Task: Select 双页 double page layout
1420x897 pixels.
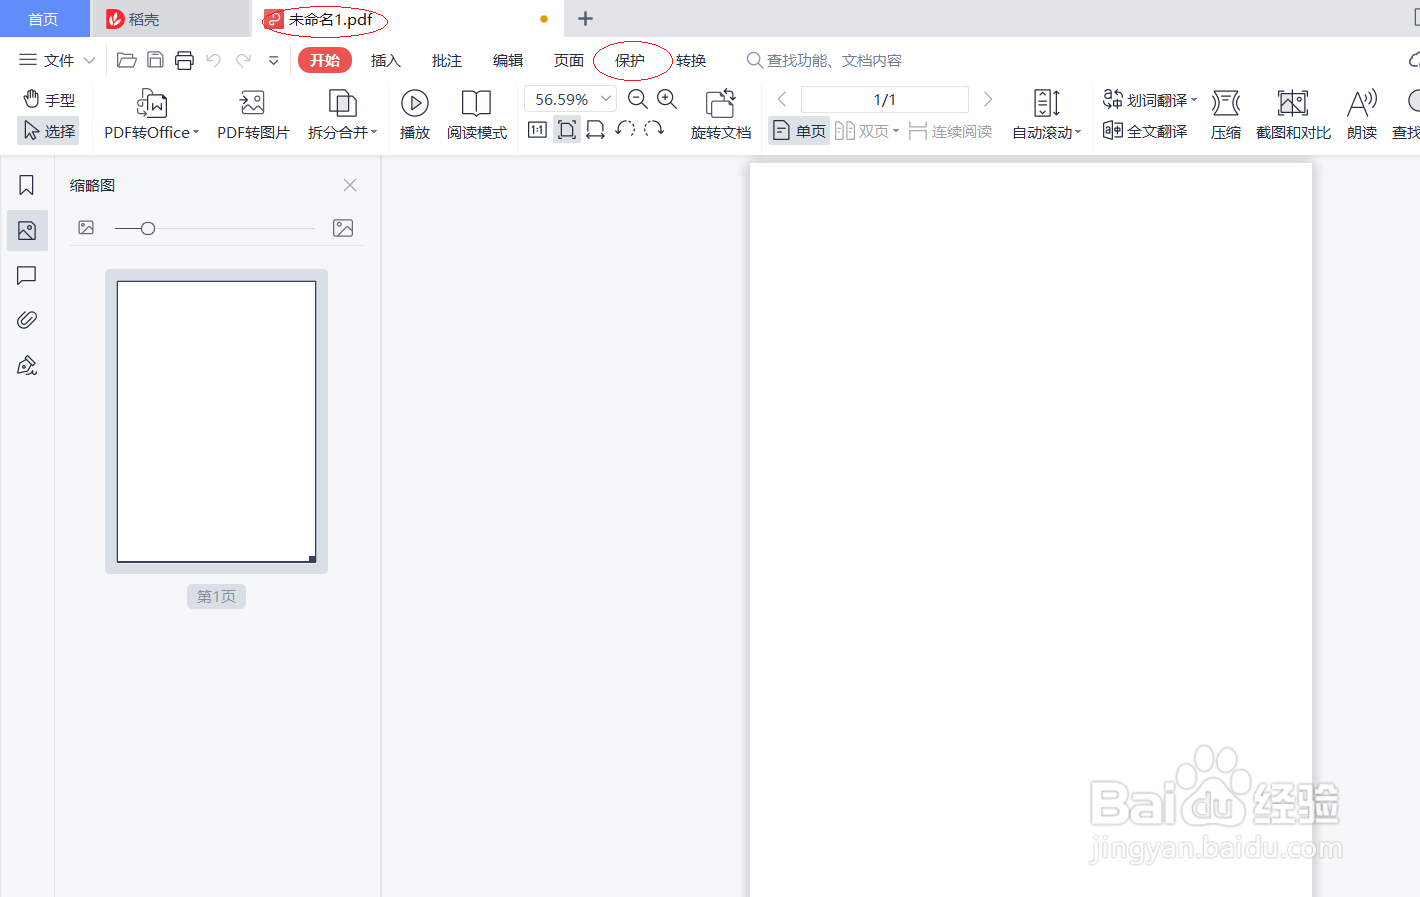Action: (x=866, y=131)
